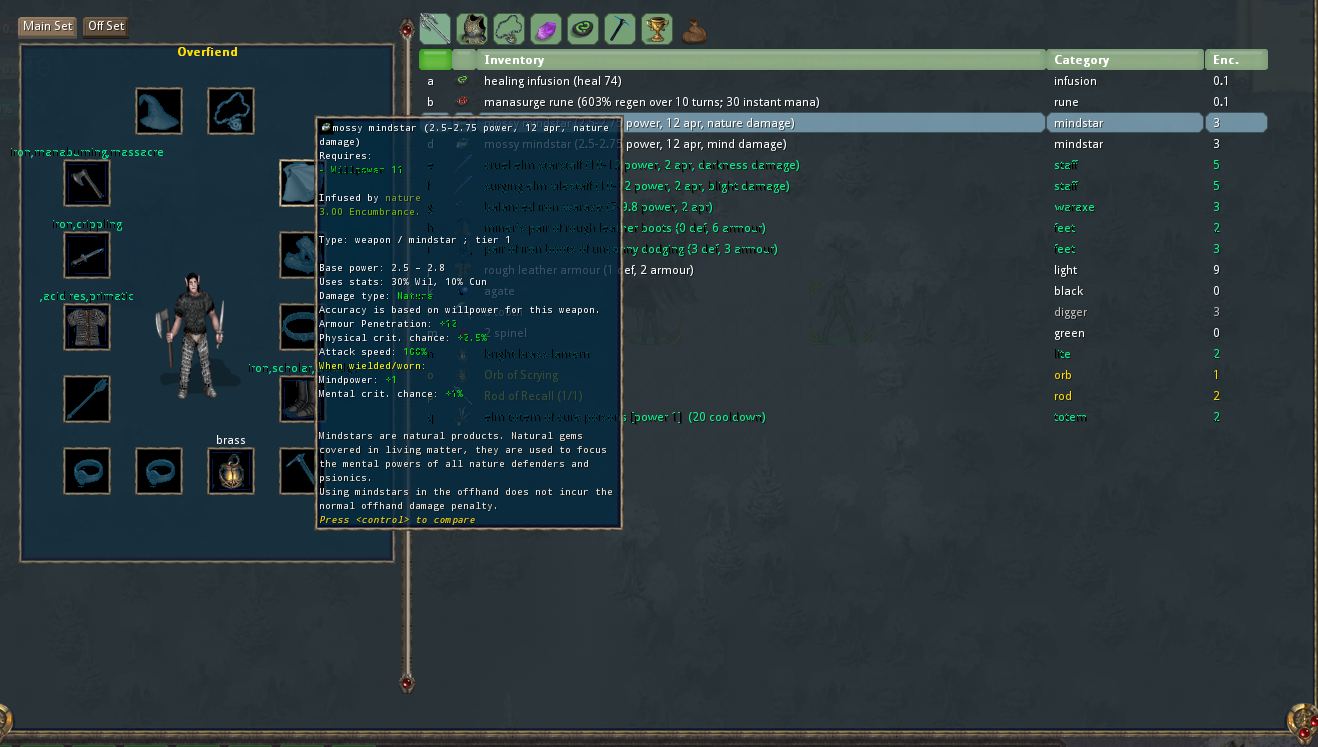Select the chainmail body armour slot
Viewport: 1318px width, 747px height.
[87, 327]
